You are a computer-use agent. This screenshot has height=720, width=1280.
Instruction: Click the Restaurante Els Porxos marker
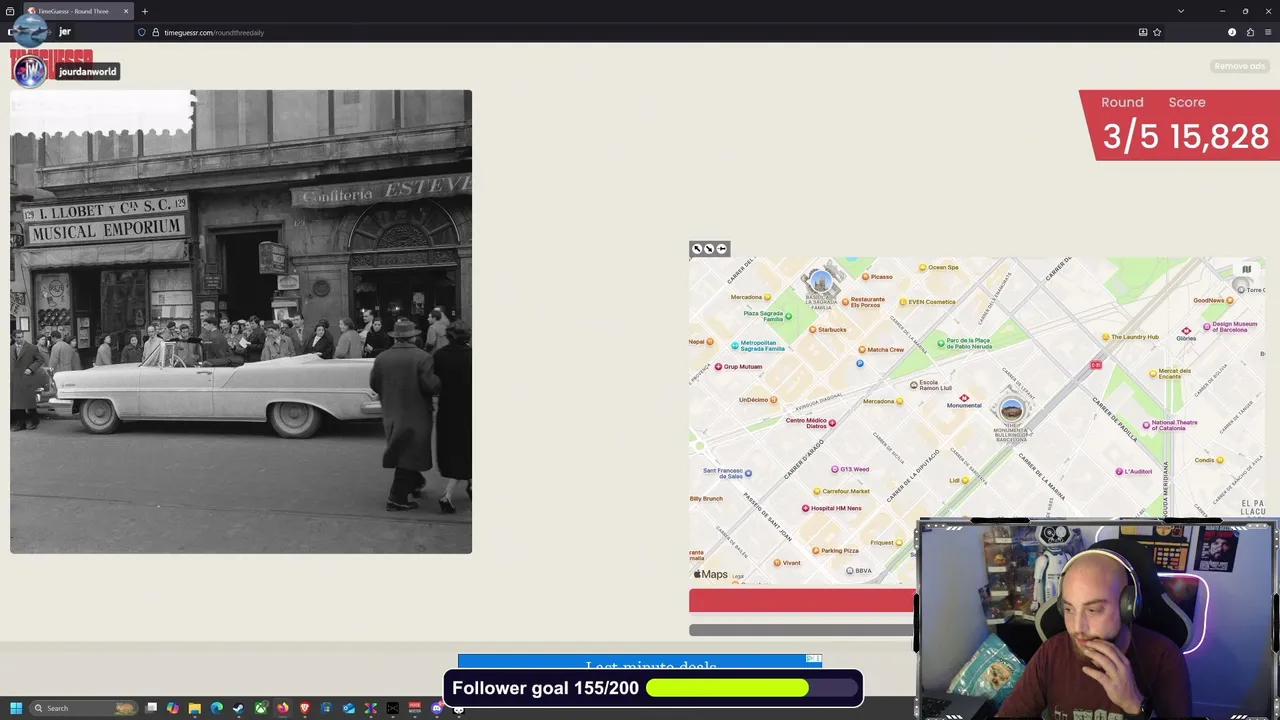pos(845,301)
